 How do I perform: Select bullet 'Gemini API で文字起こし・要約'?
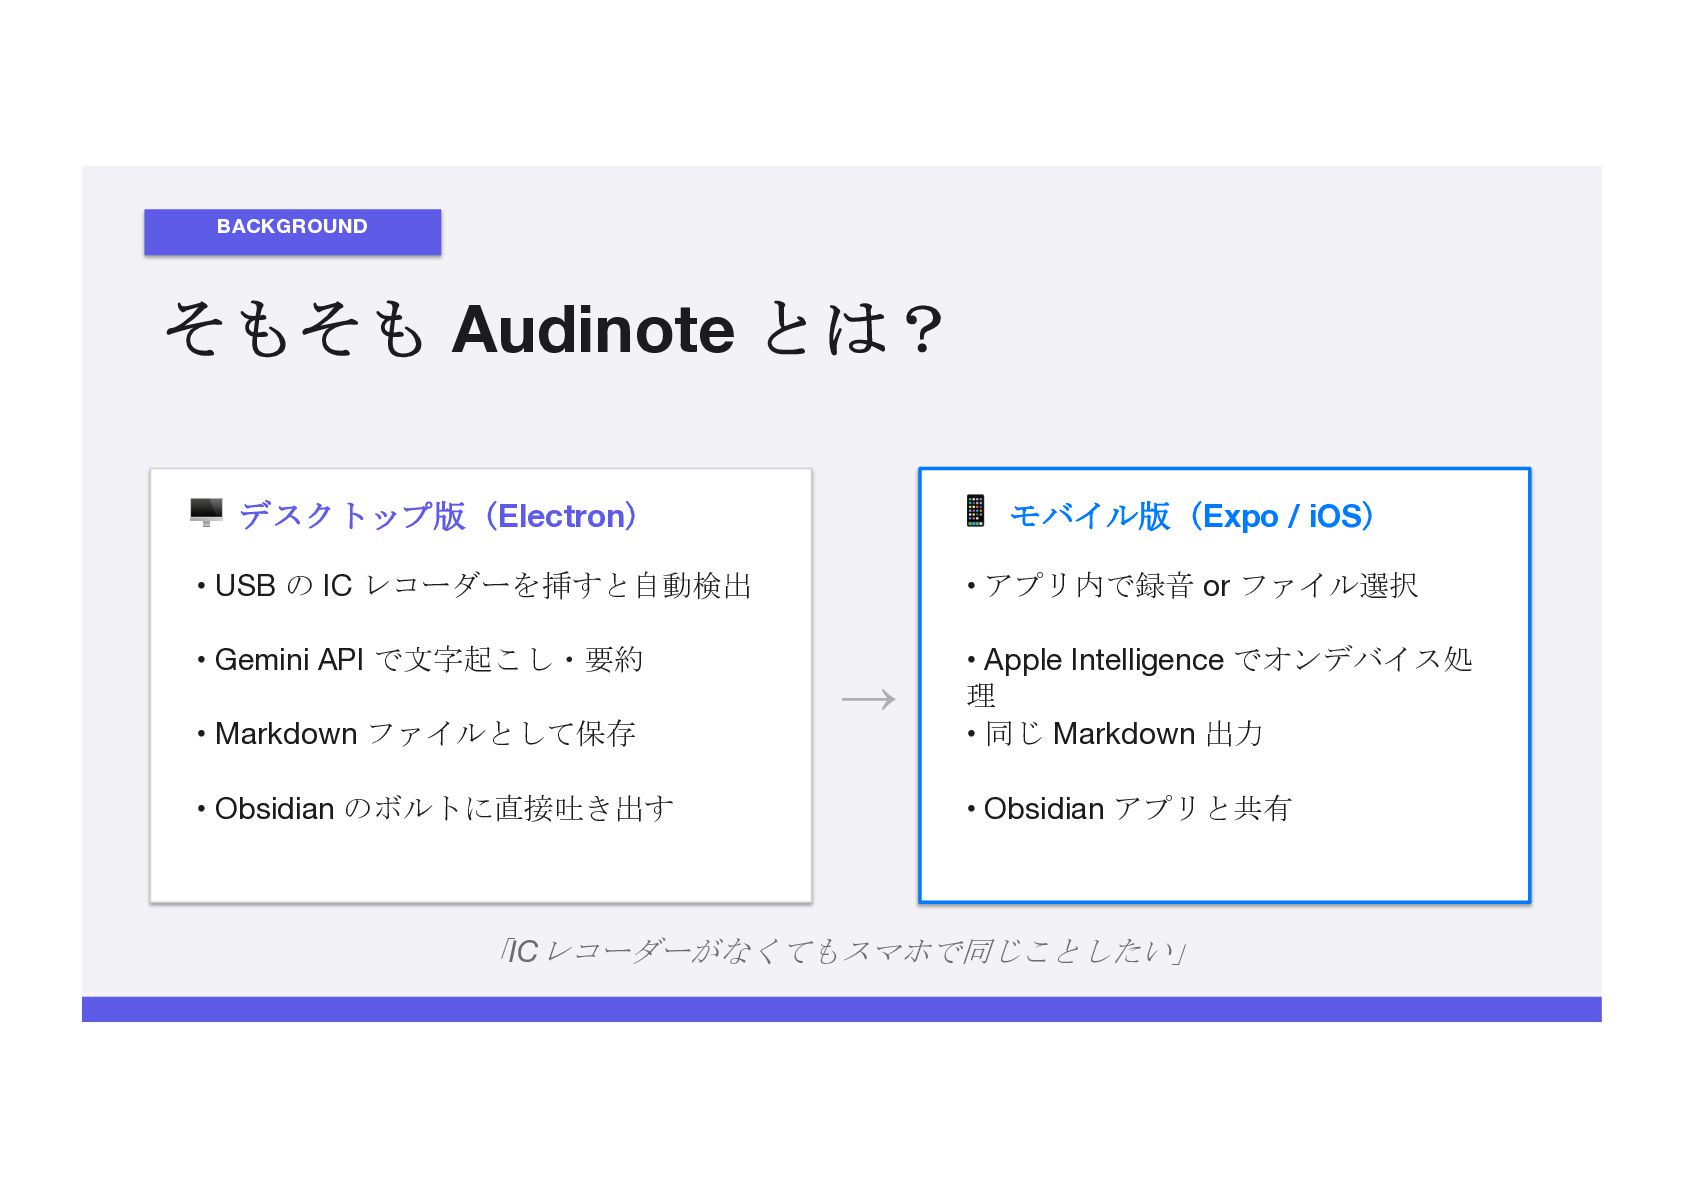click(x=420, y=660)
